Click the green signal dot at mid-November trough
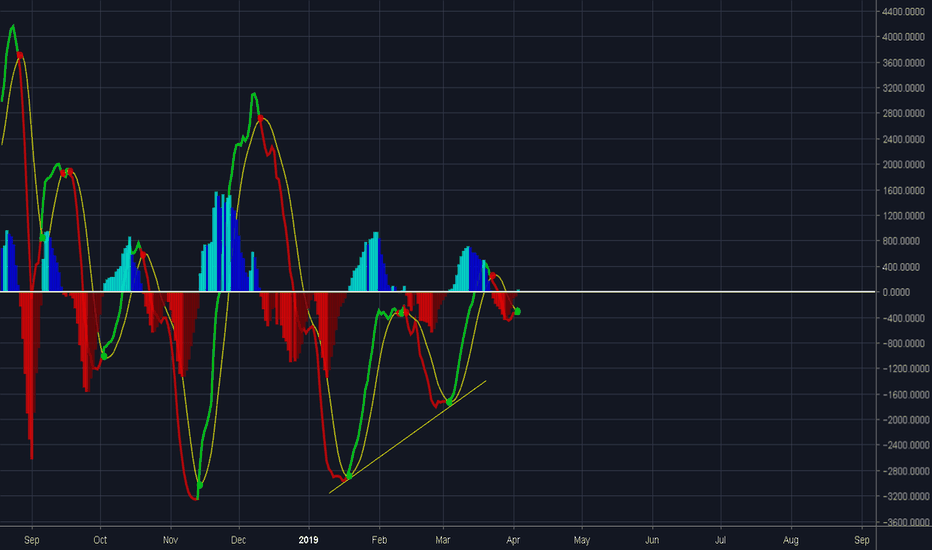932x550 pixels. 199,485
